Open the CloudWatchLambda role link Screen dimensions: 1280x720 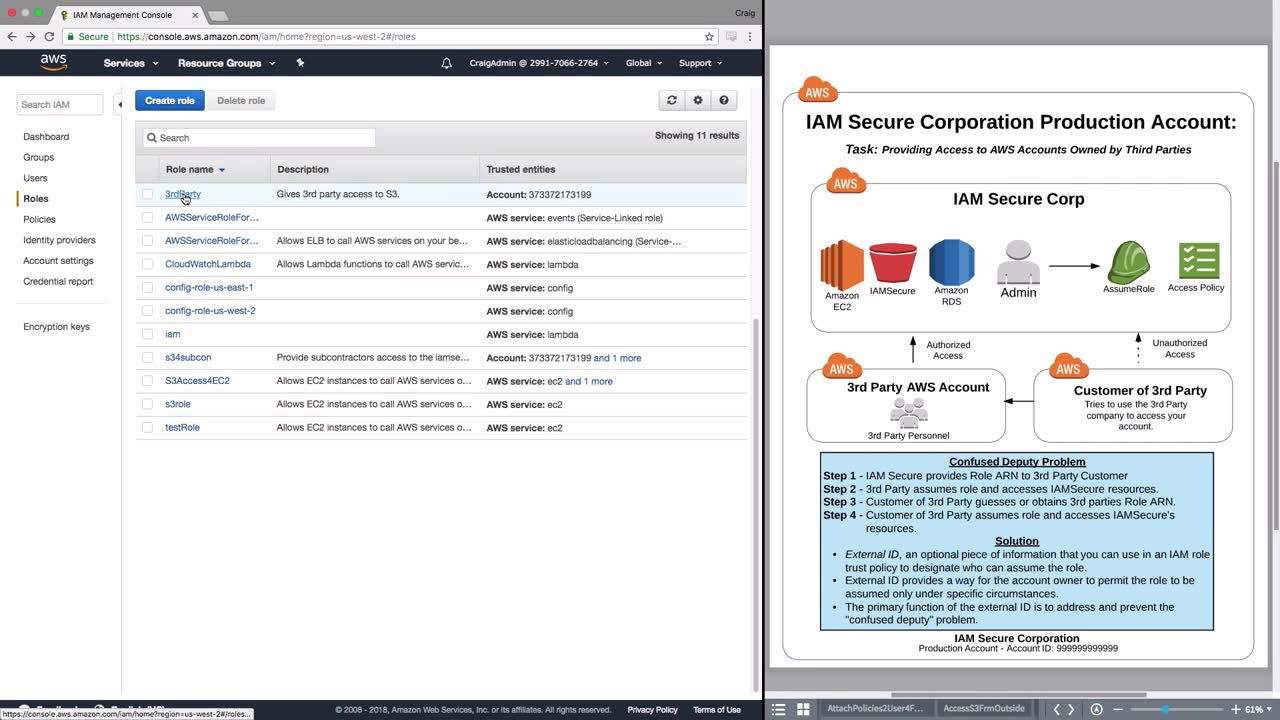click(x=208, y=264)
